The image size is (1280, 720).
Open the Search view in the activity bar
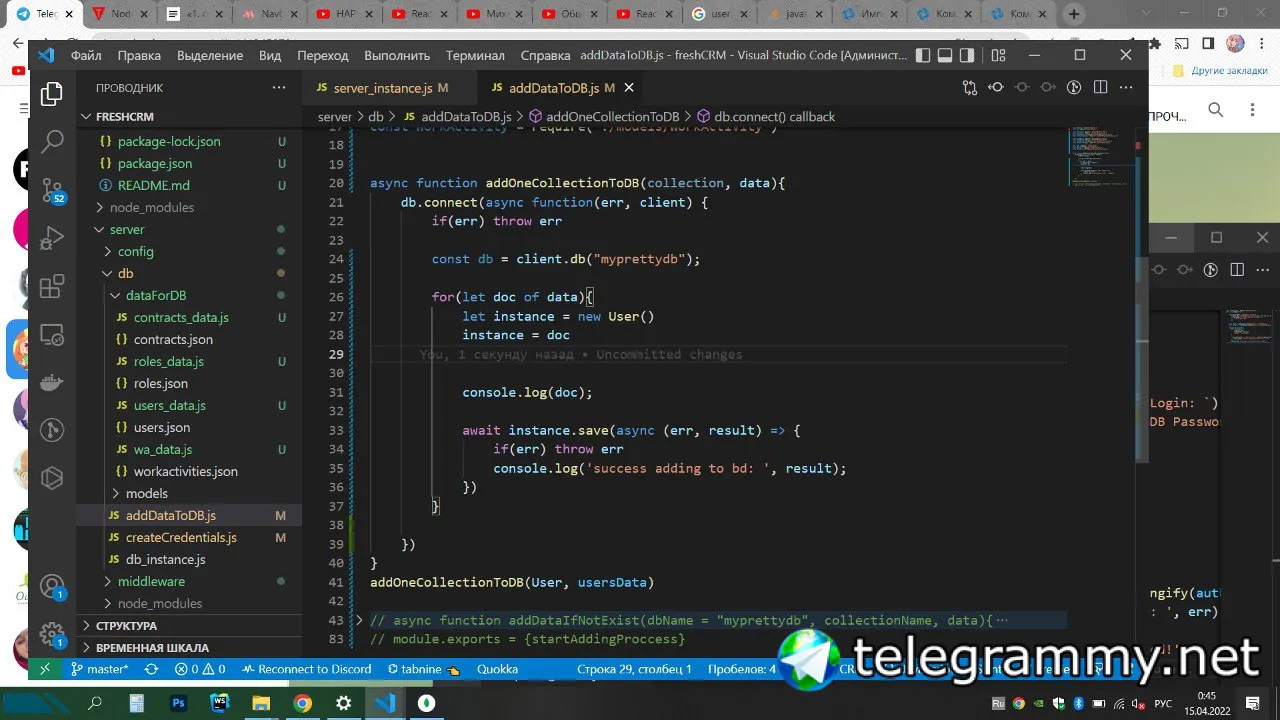click(52, 142)
